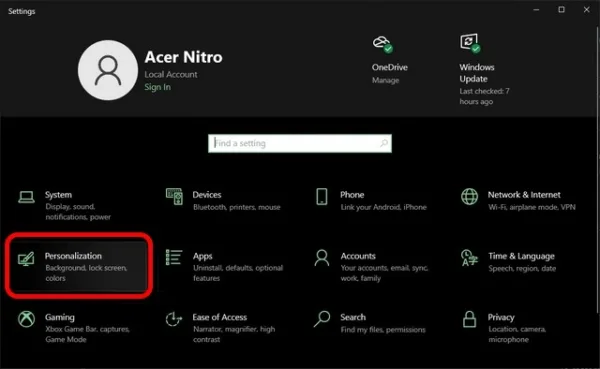Click the Phone icon
600x369 pixels.
click(322, 196)
